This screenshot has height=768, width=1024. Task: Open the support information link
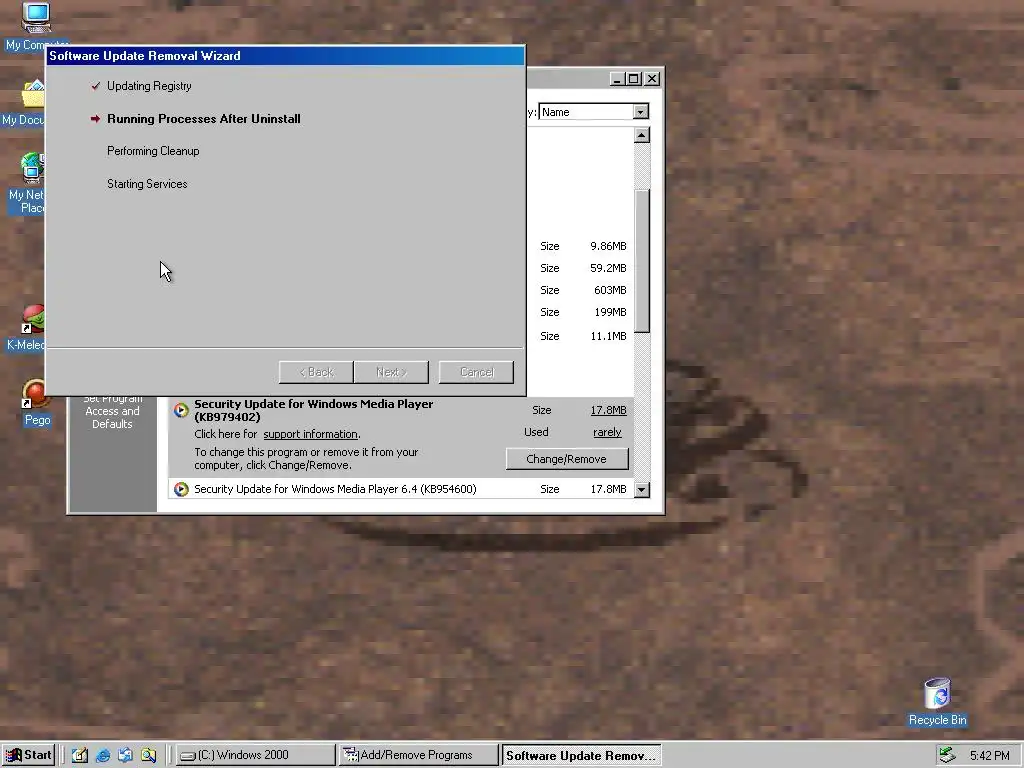click(x=310, y=434)
